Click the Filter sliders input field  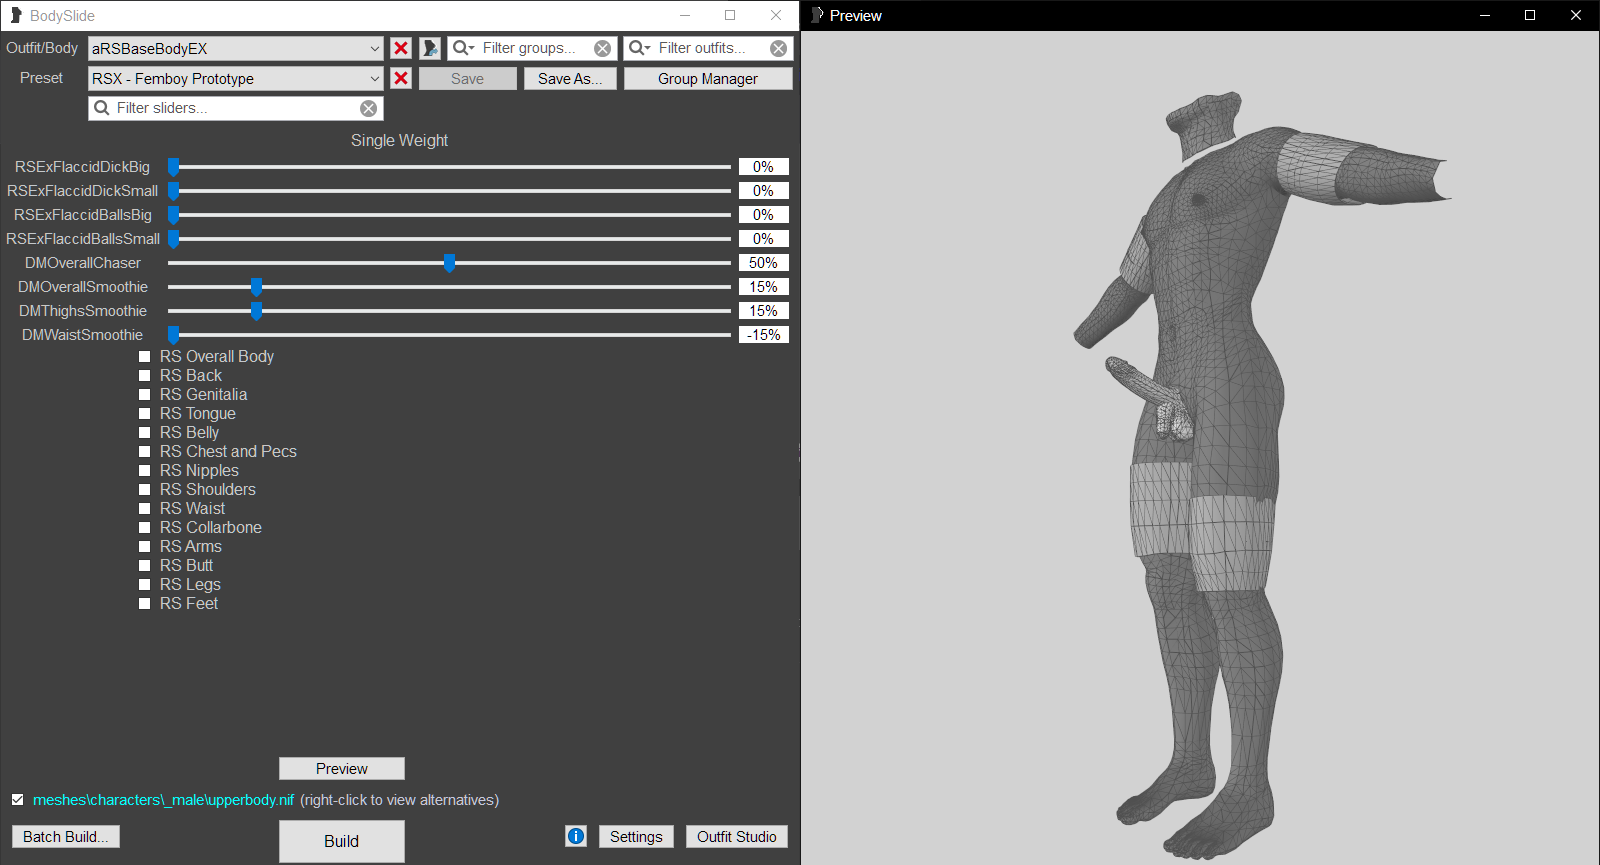pyautogui.click(x=236, y=108)
